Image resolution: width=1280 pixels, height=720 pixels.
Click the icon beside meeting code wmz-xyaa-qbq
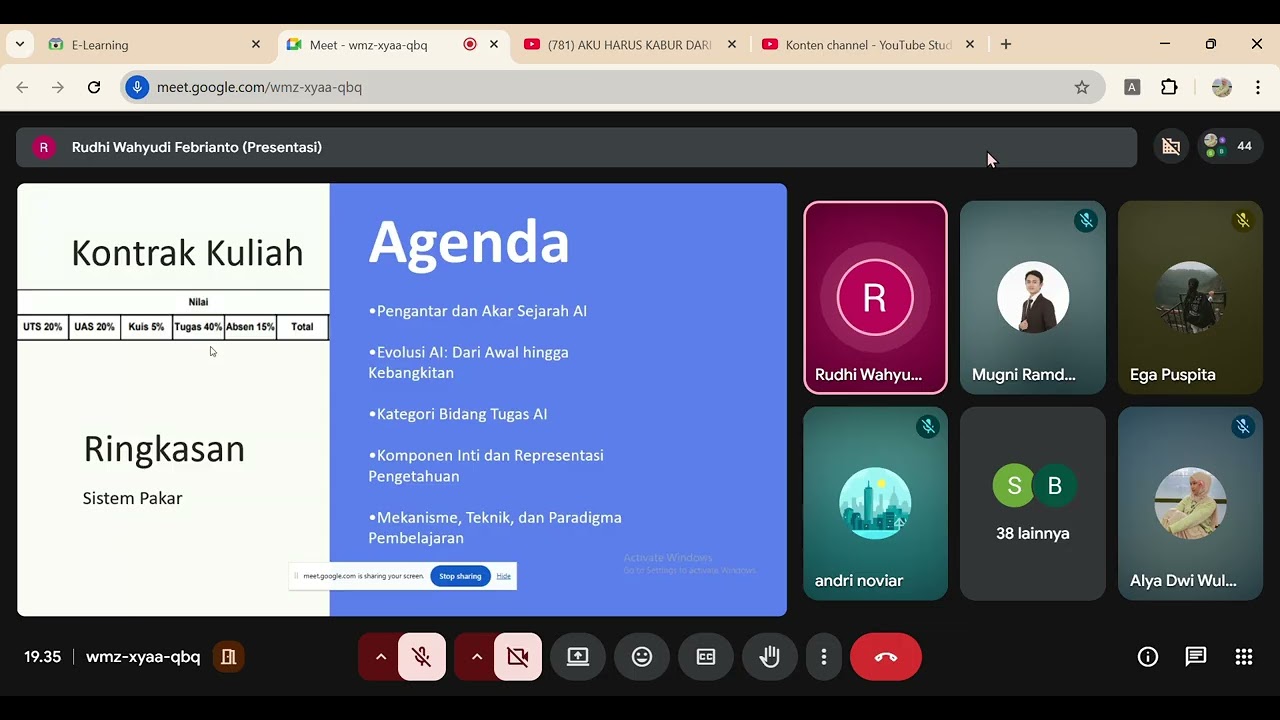click(x=229, y=657)
